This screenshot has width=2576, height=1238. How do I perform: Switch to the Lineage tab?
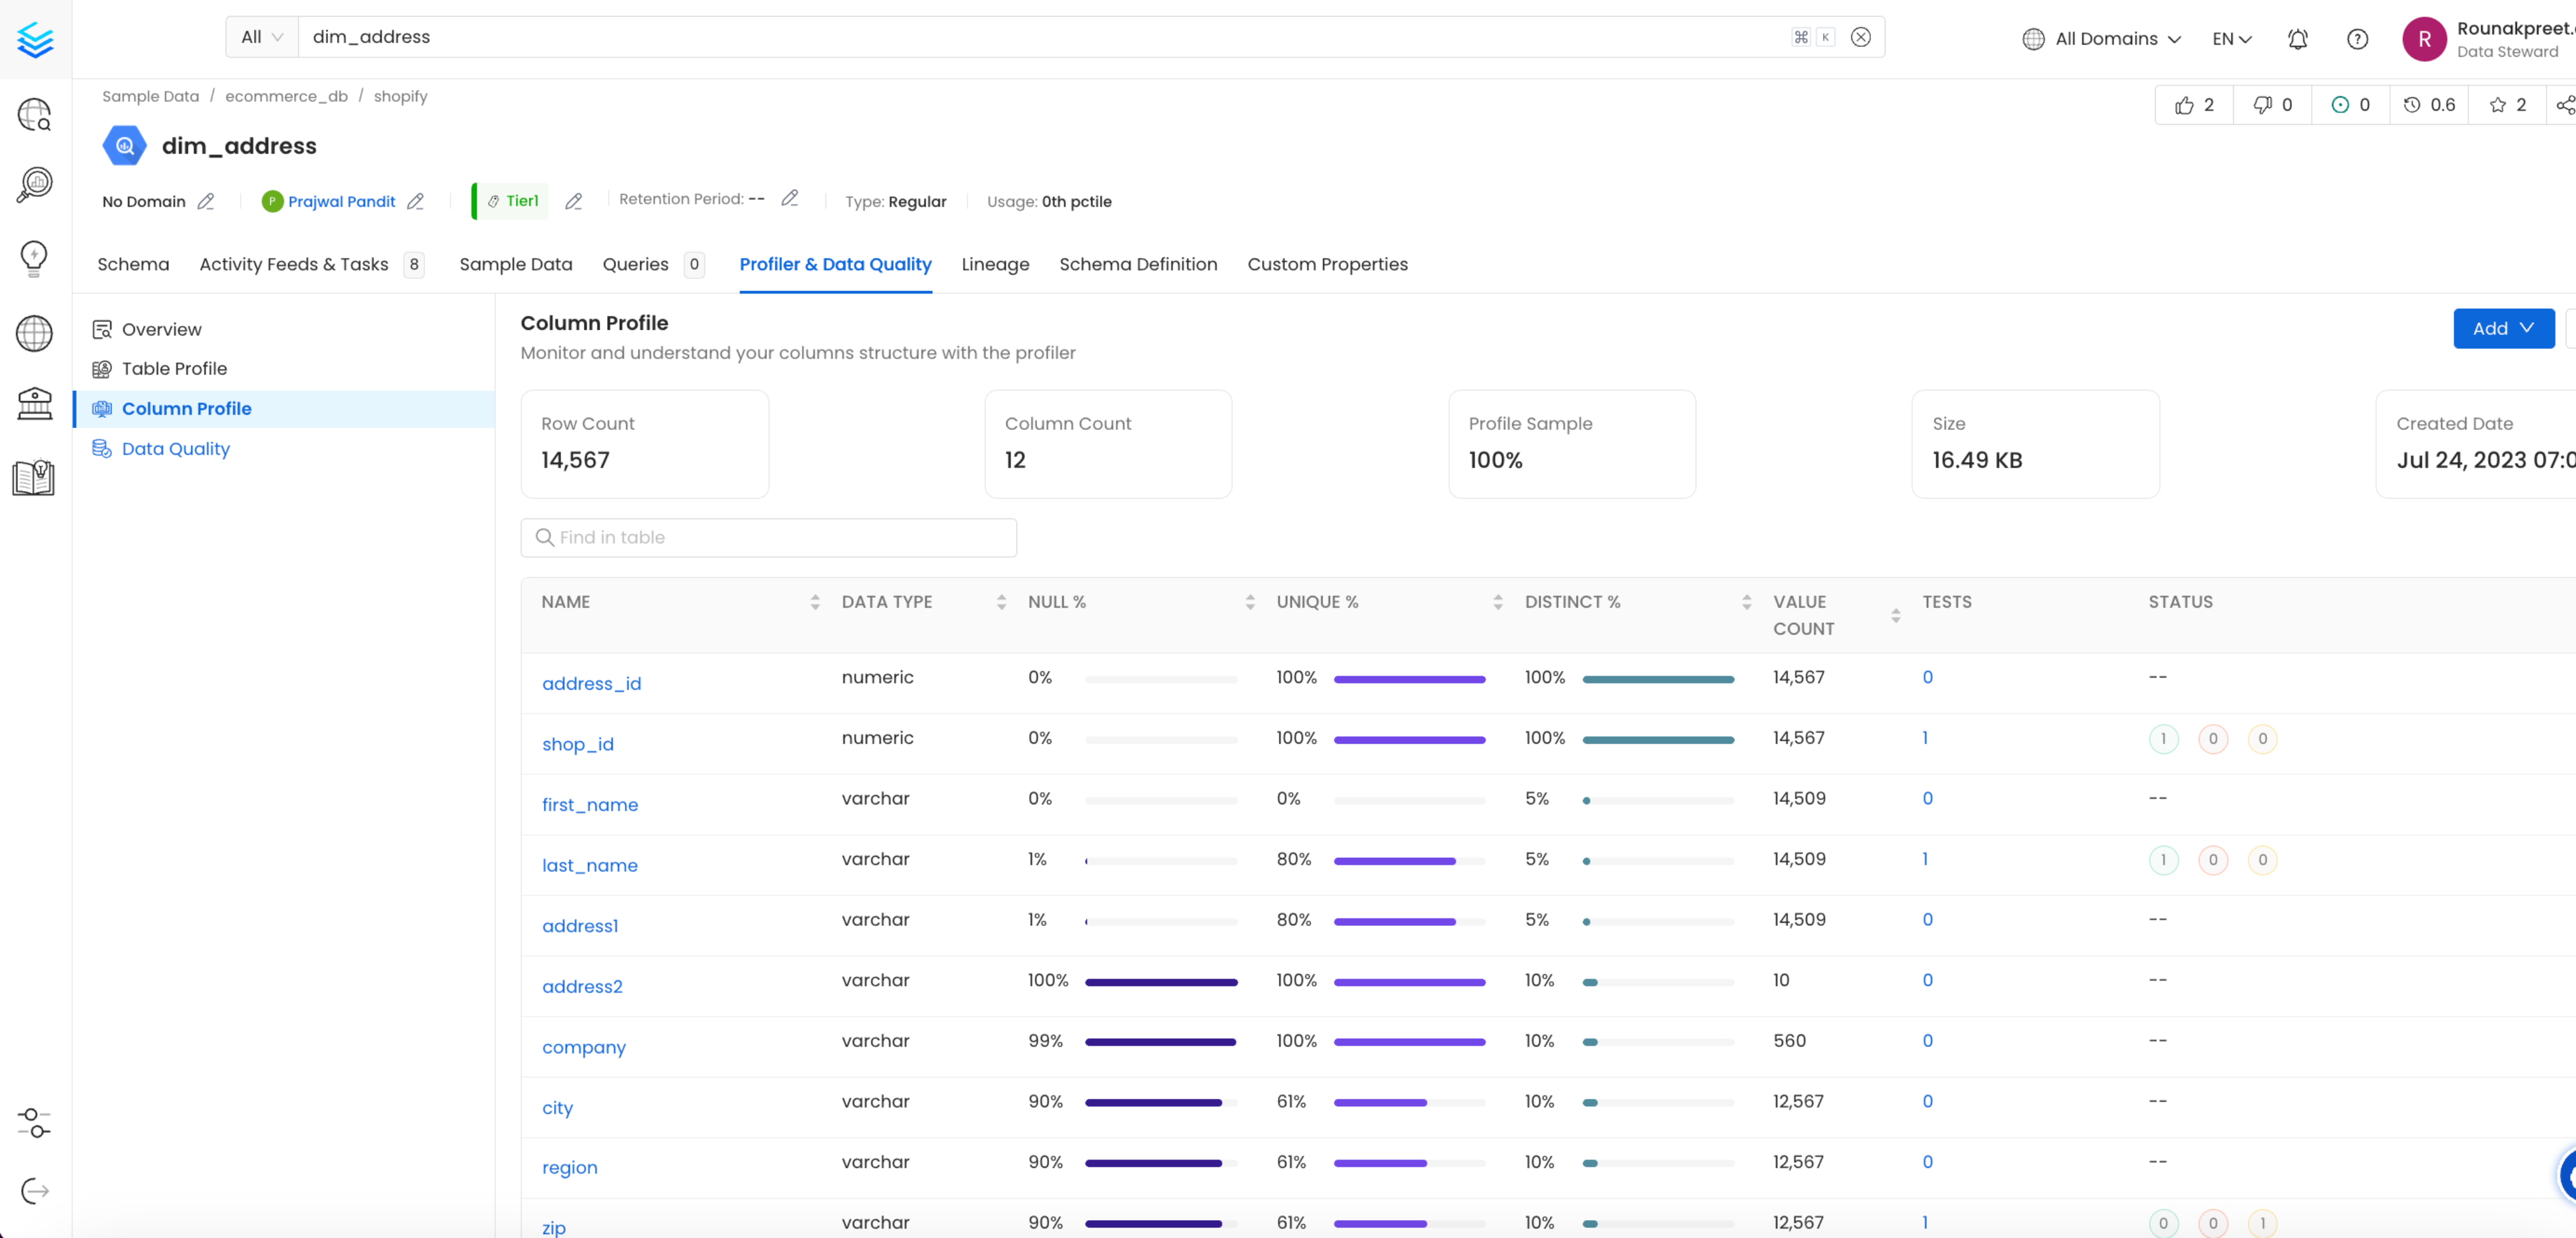point(994,264)
